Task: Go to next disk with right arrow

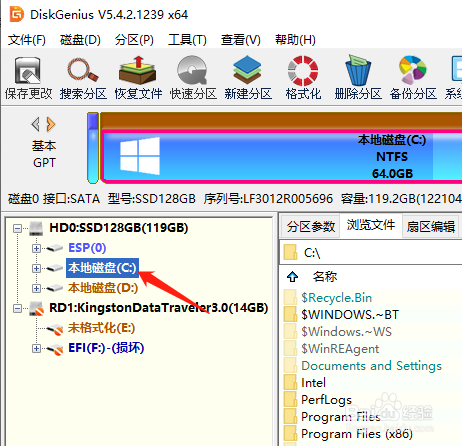Action: pos(51,124)
